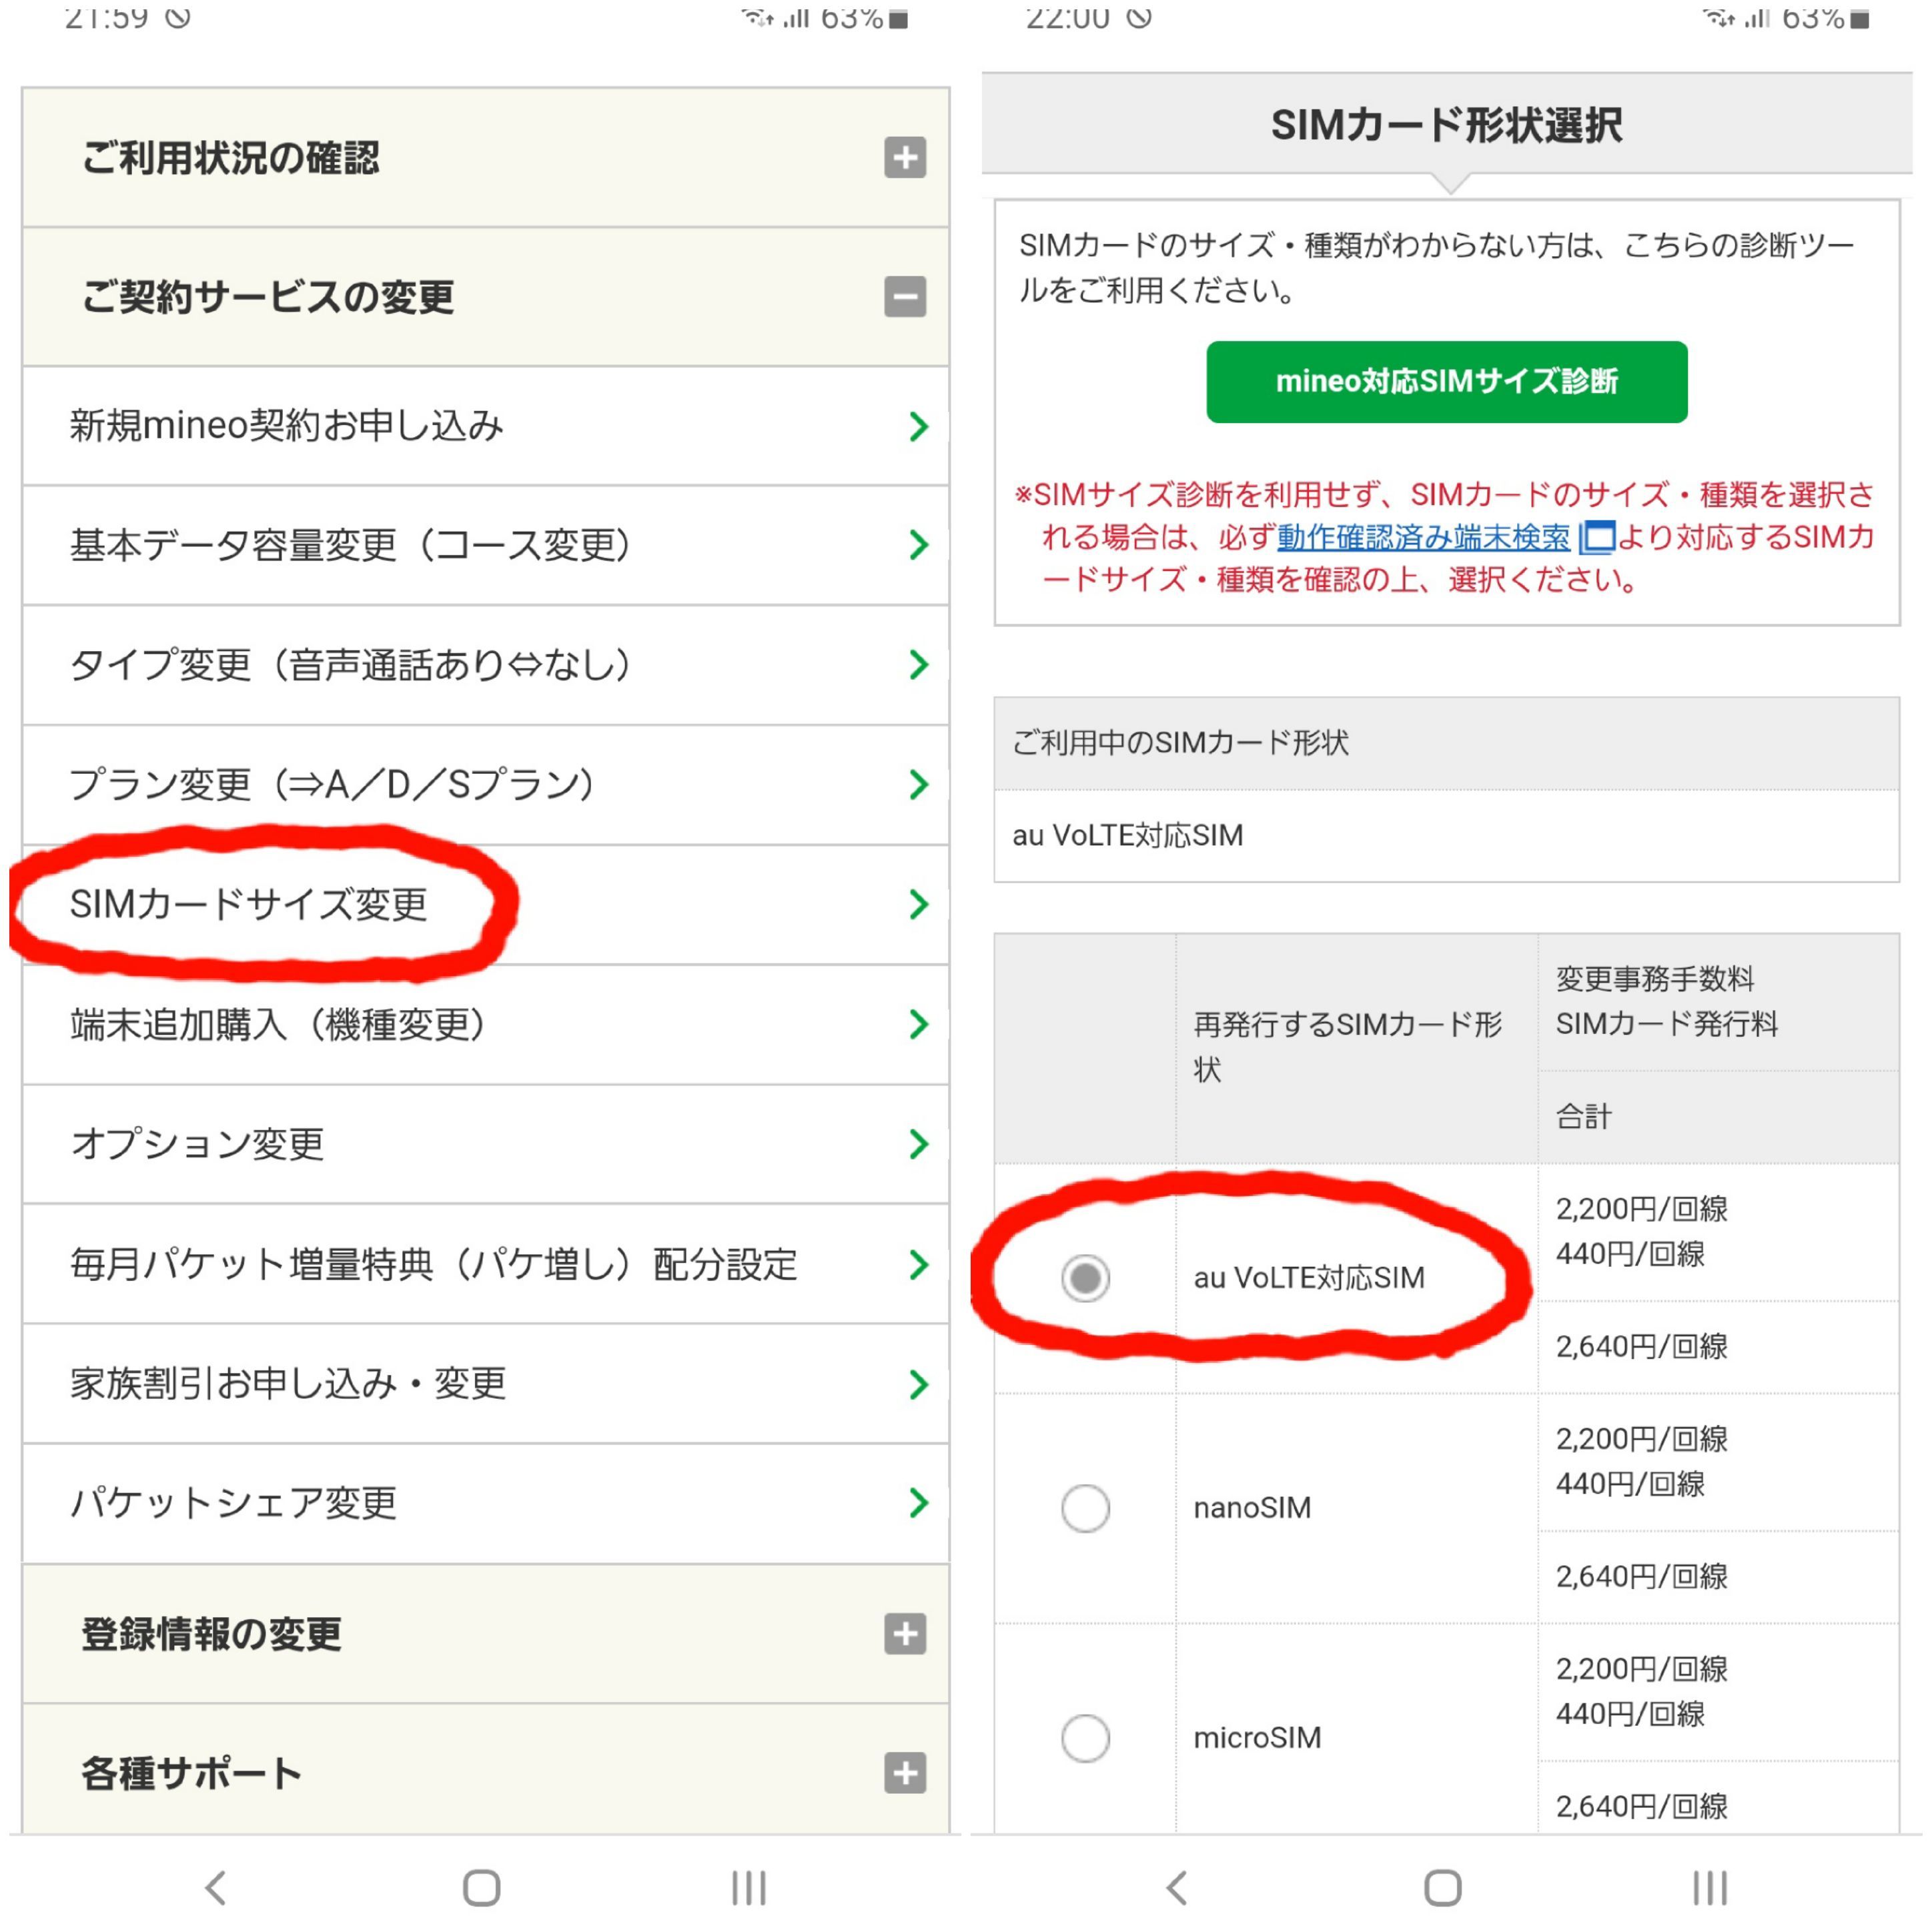
Task: Open the 動作確認済み端末検索 link
Action: (x=1423, y=538)
